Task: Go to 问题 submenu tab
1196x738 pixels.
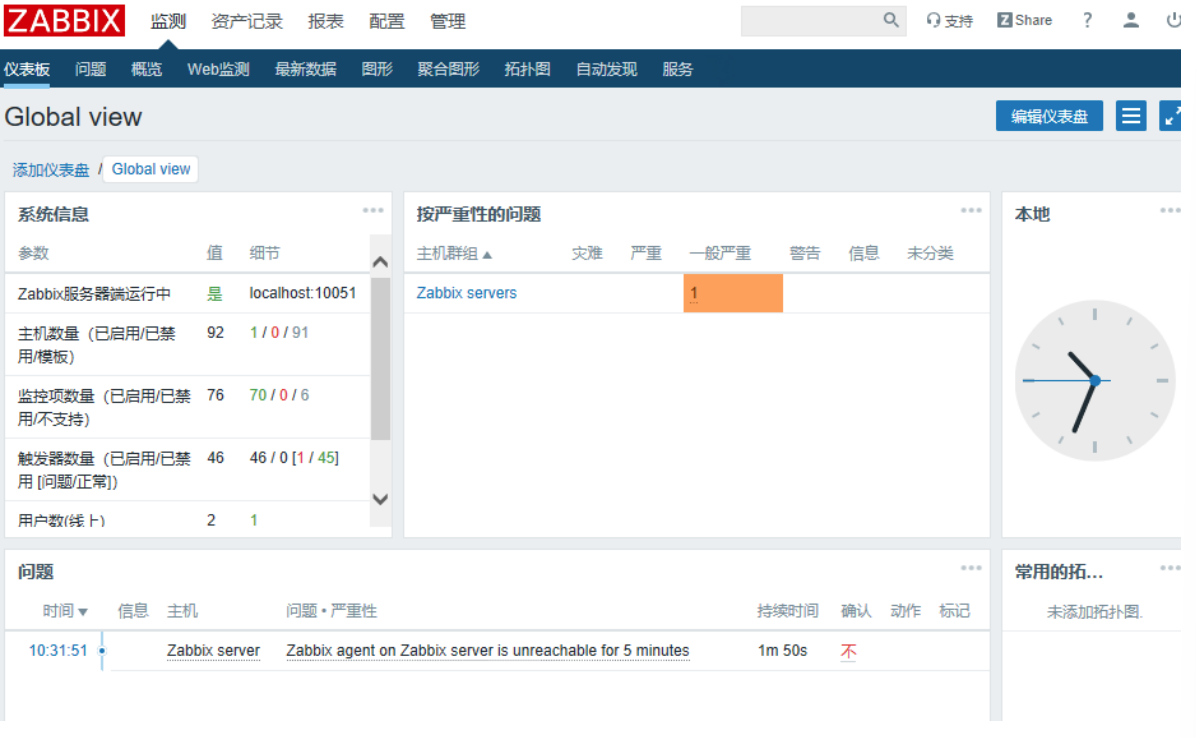Action: [91, 69]
